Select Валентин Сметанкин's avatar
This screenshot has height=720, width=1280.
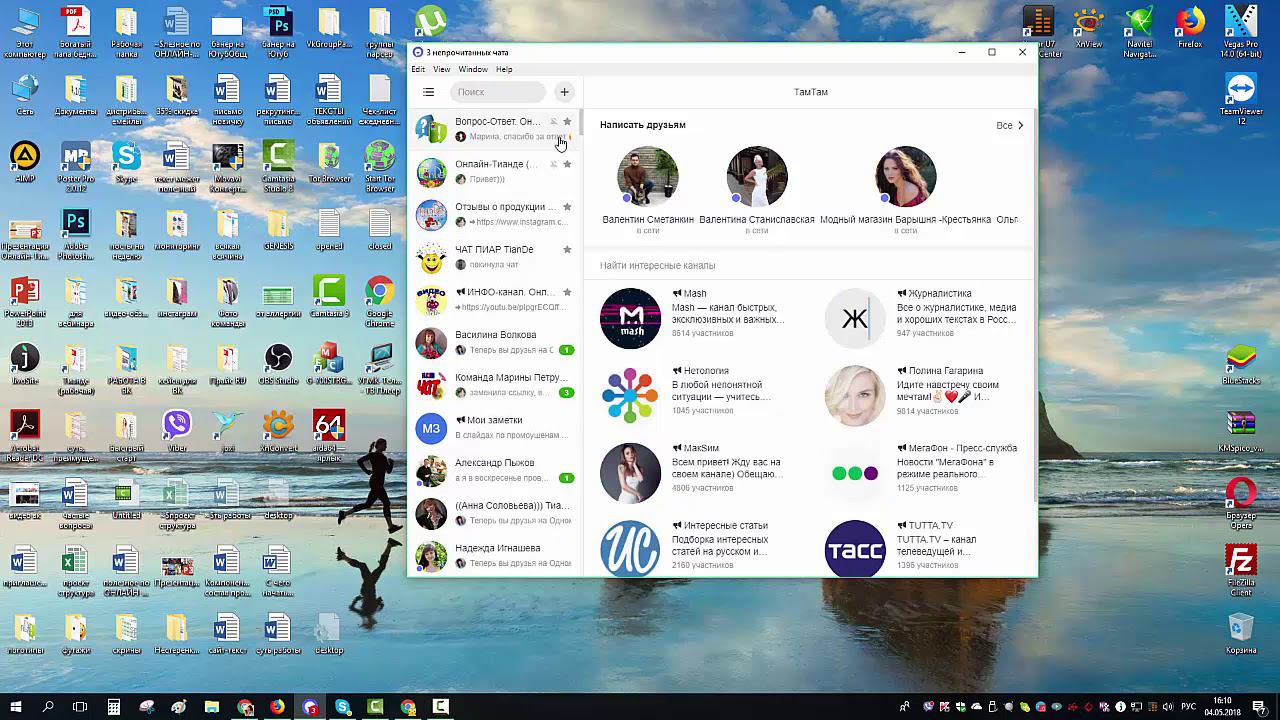(648, 177)
